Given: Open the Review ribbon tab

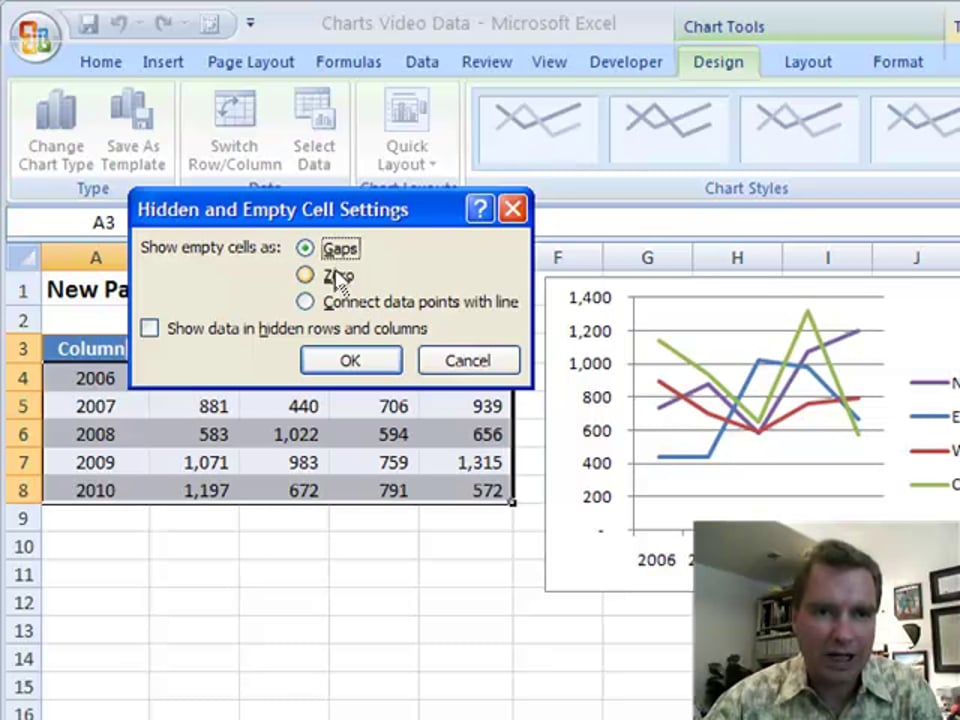Looking at the screenshot, I should coord(487,62).
